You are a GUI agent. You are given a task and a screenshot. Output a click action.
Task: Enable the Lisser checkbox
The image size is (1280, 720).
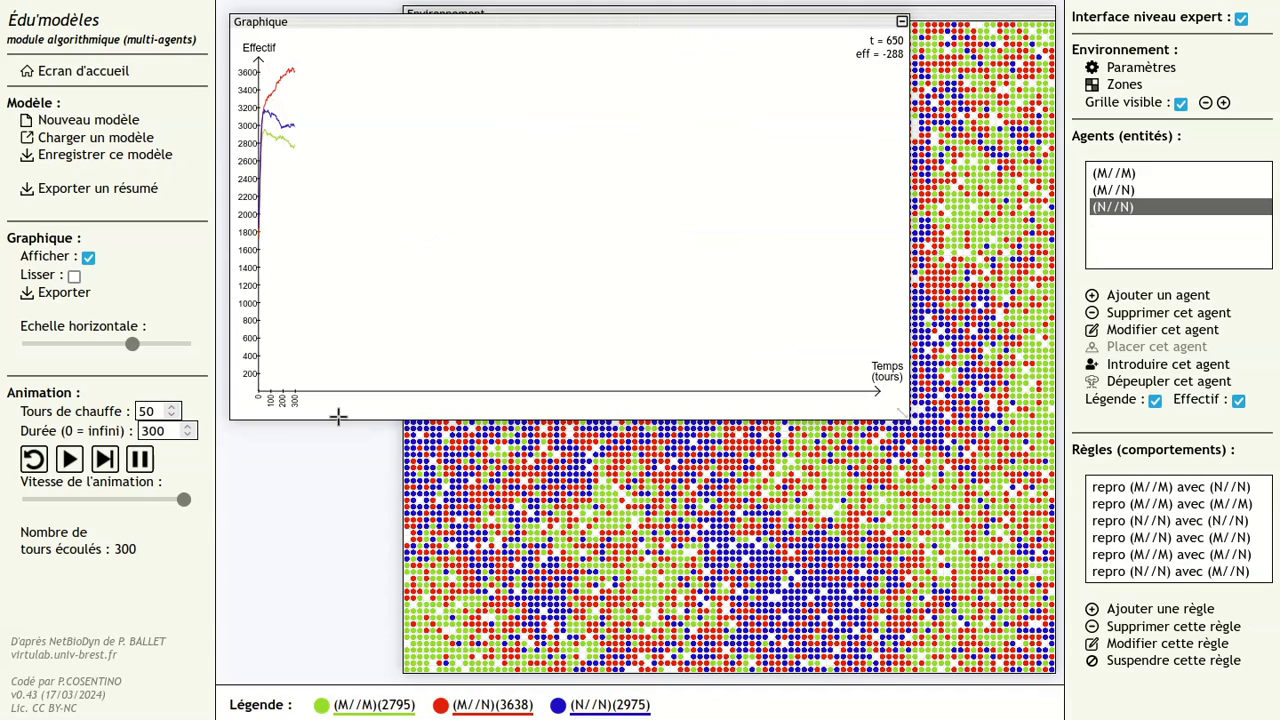tap(74, 276)
